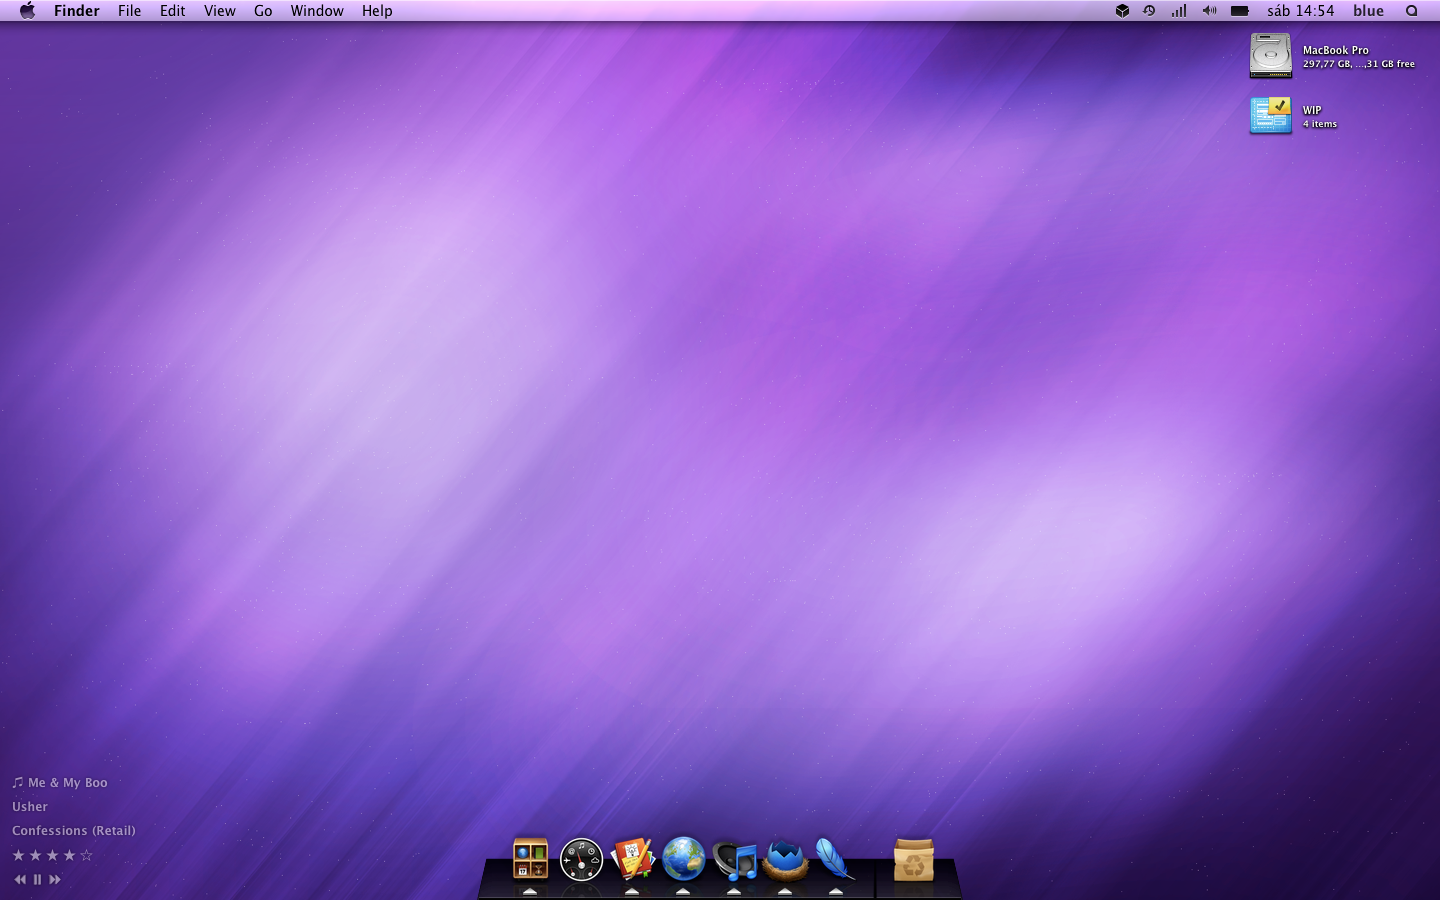Screen dimensions: 1440x900
Task: Open the Time Machine menu bar icon
Action: pyautogui.click(x=1150, y=11)
